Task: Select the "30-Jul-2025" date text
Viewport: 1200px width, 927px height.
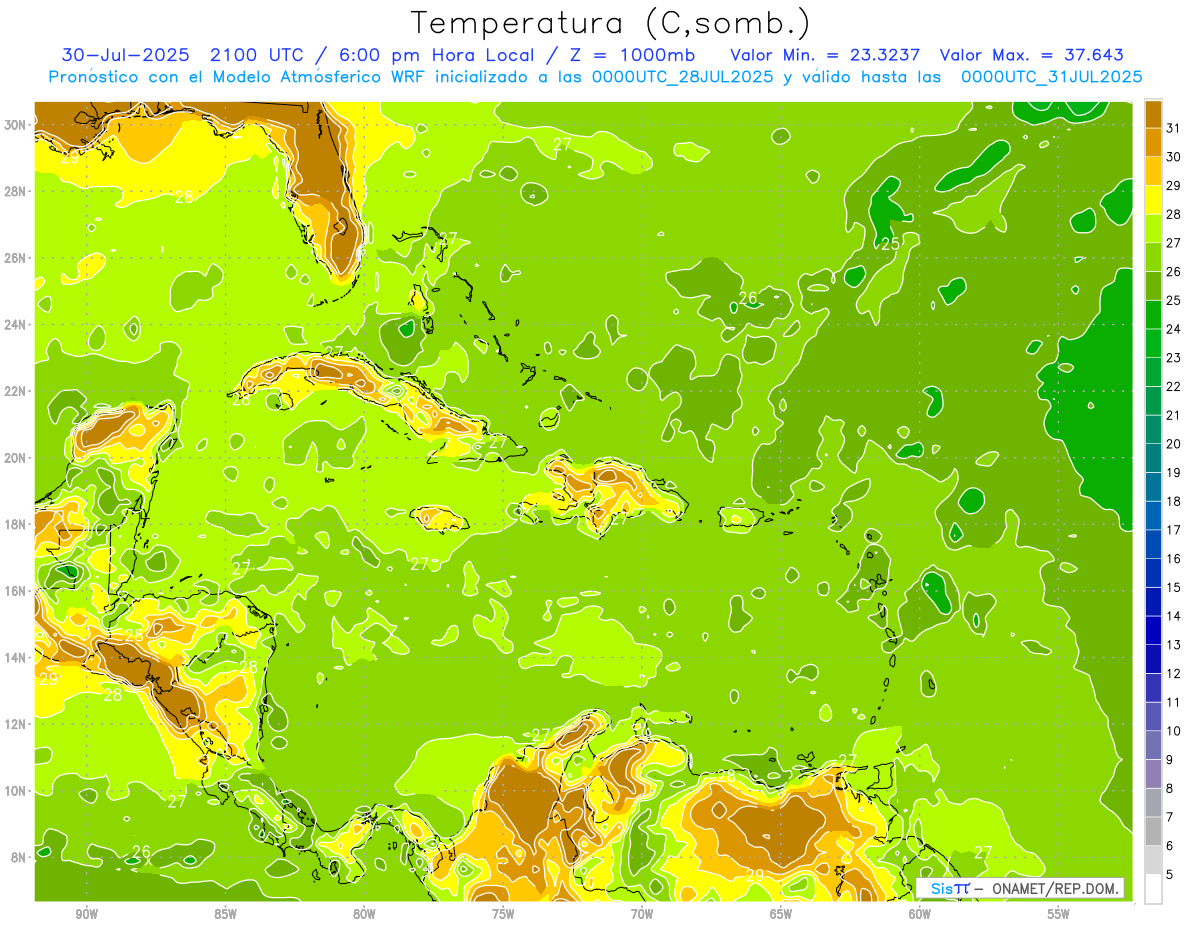Action: tap(124, 55)
